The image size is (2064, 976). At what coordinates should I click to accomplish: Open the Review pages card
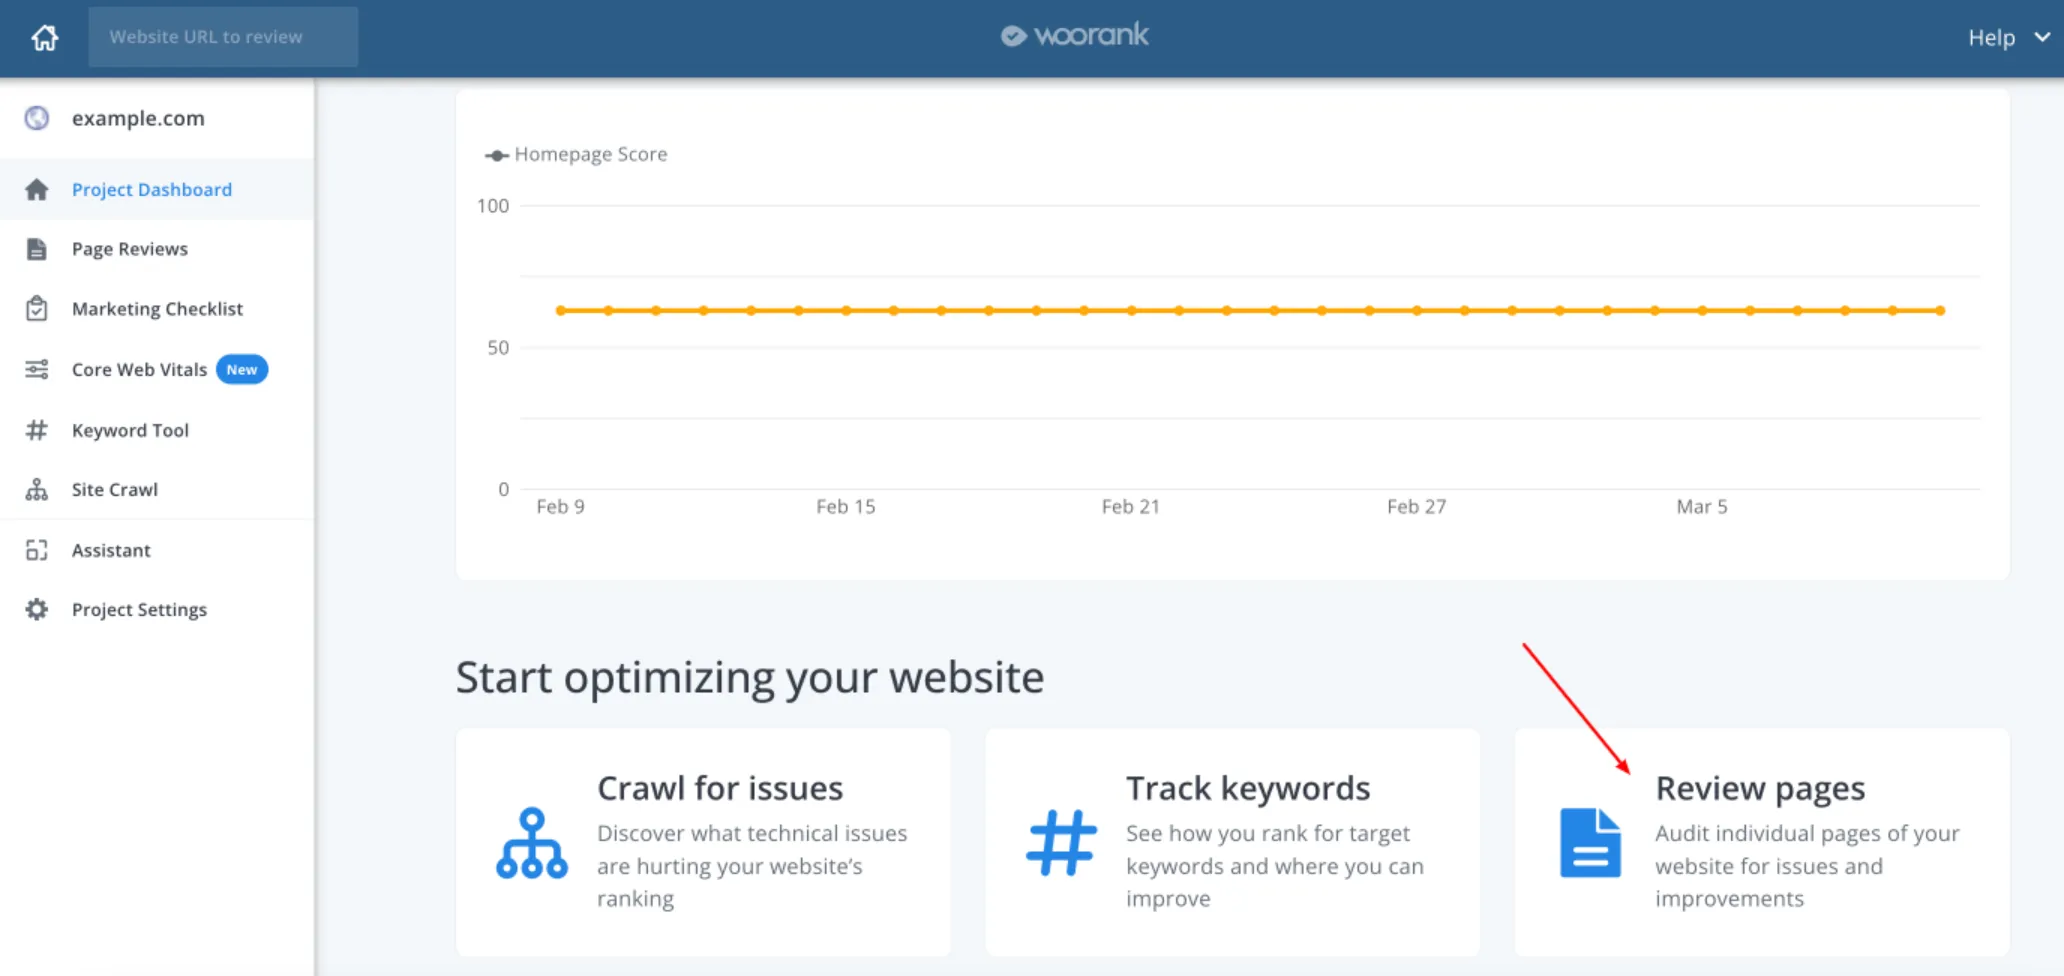click(x=1761, y=842)
